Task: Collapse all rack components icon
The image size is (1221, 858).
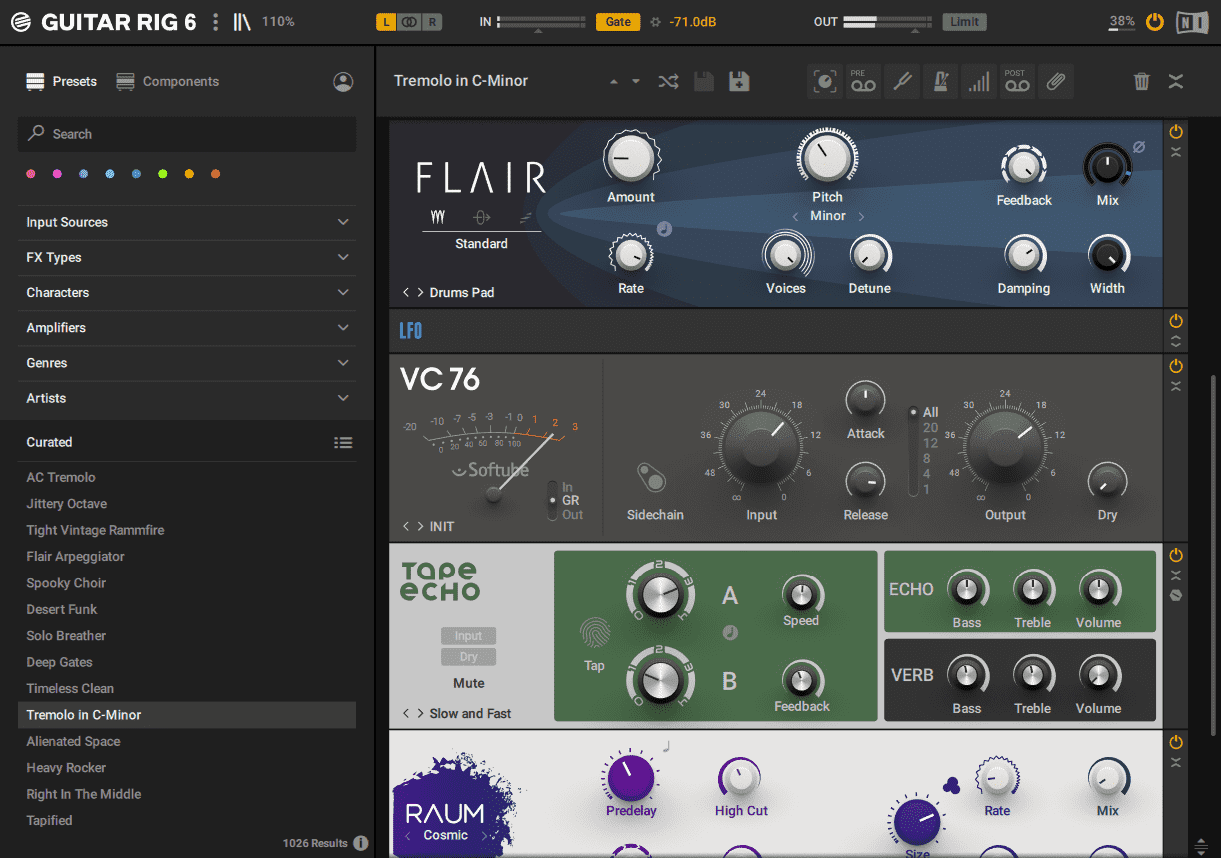Action: 1176,82
